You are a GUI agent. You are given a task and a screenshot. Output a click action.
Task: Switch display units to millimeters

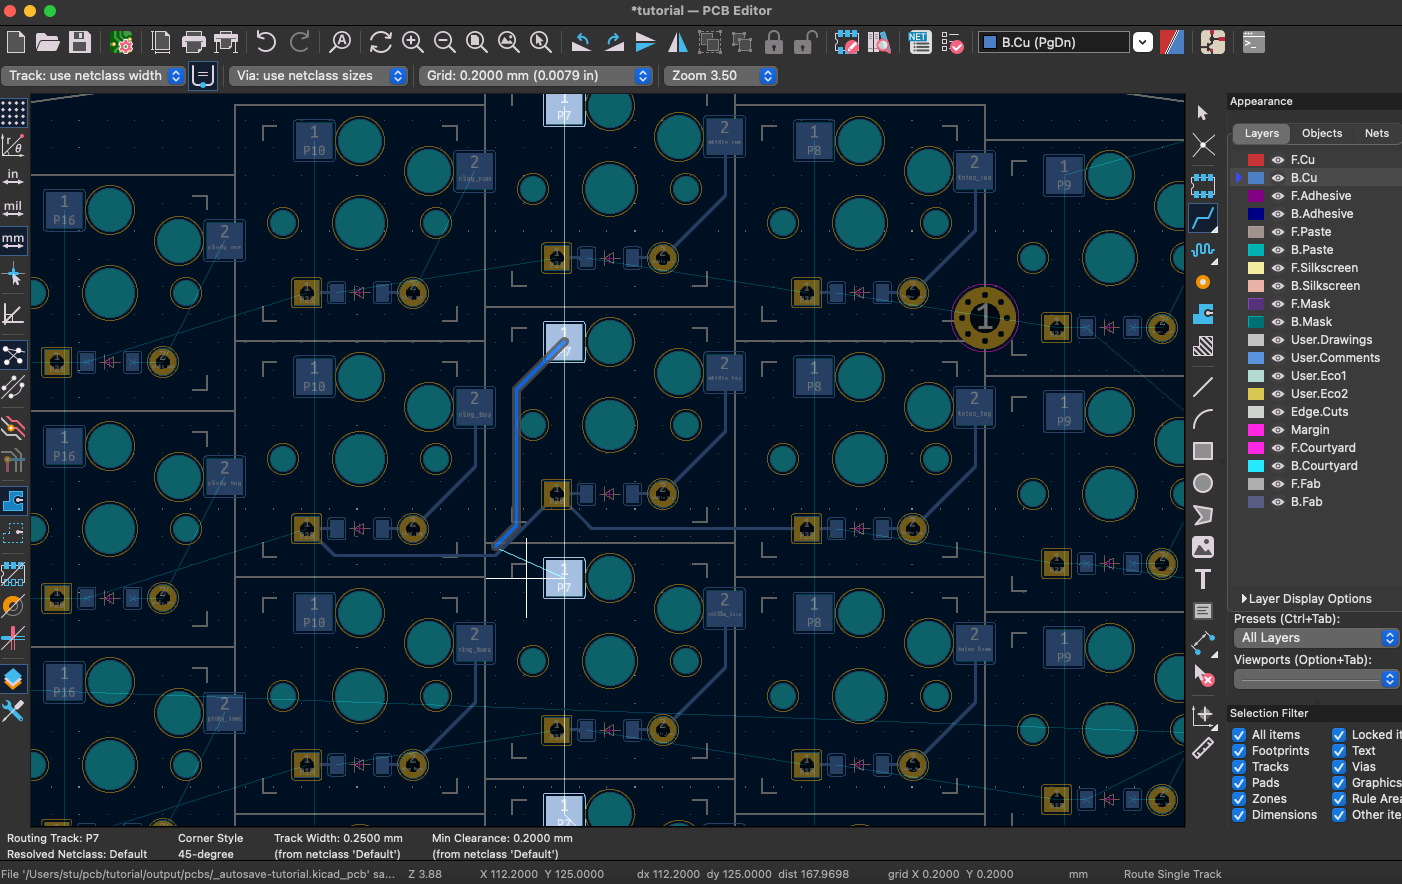[x=13, y=240]
